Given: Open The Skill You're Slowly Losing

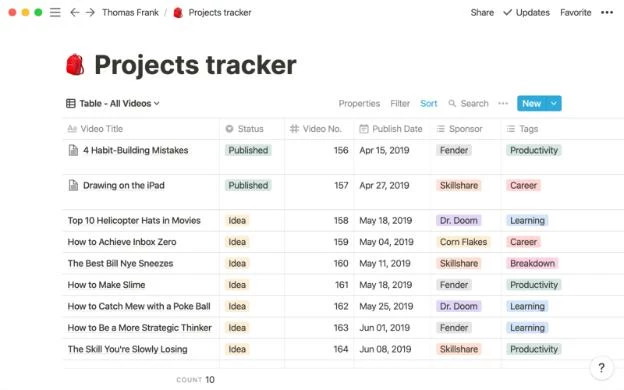Looking at the screenshot, I should tap(127, 349).
